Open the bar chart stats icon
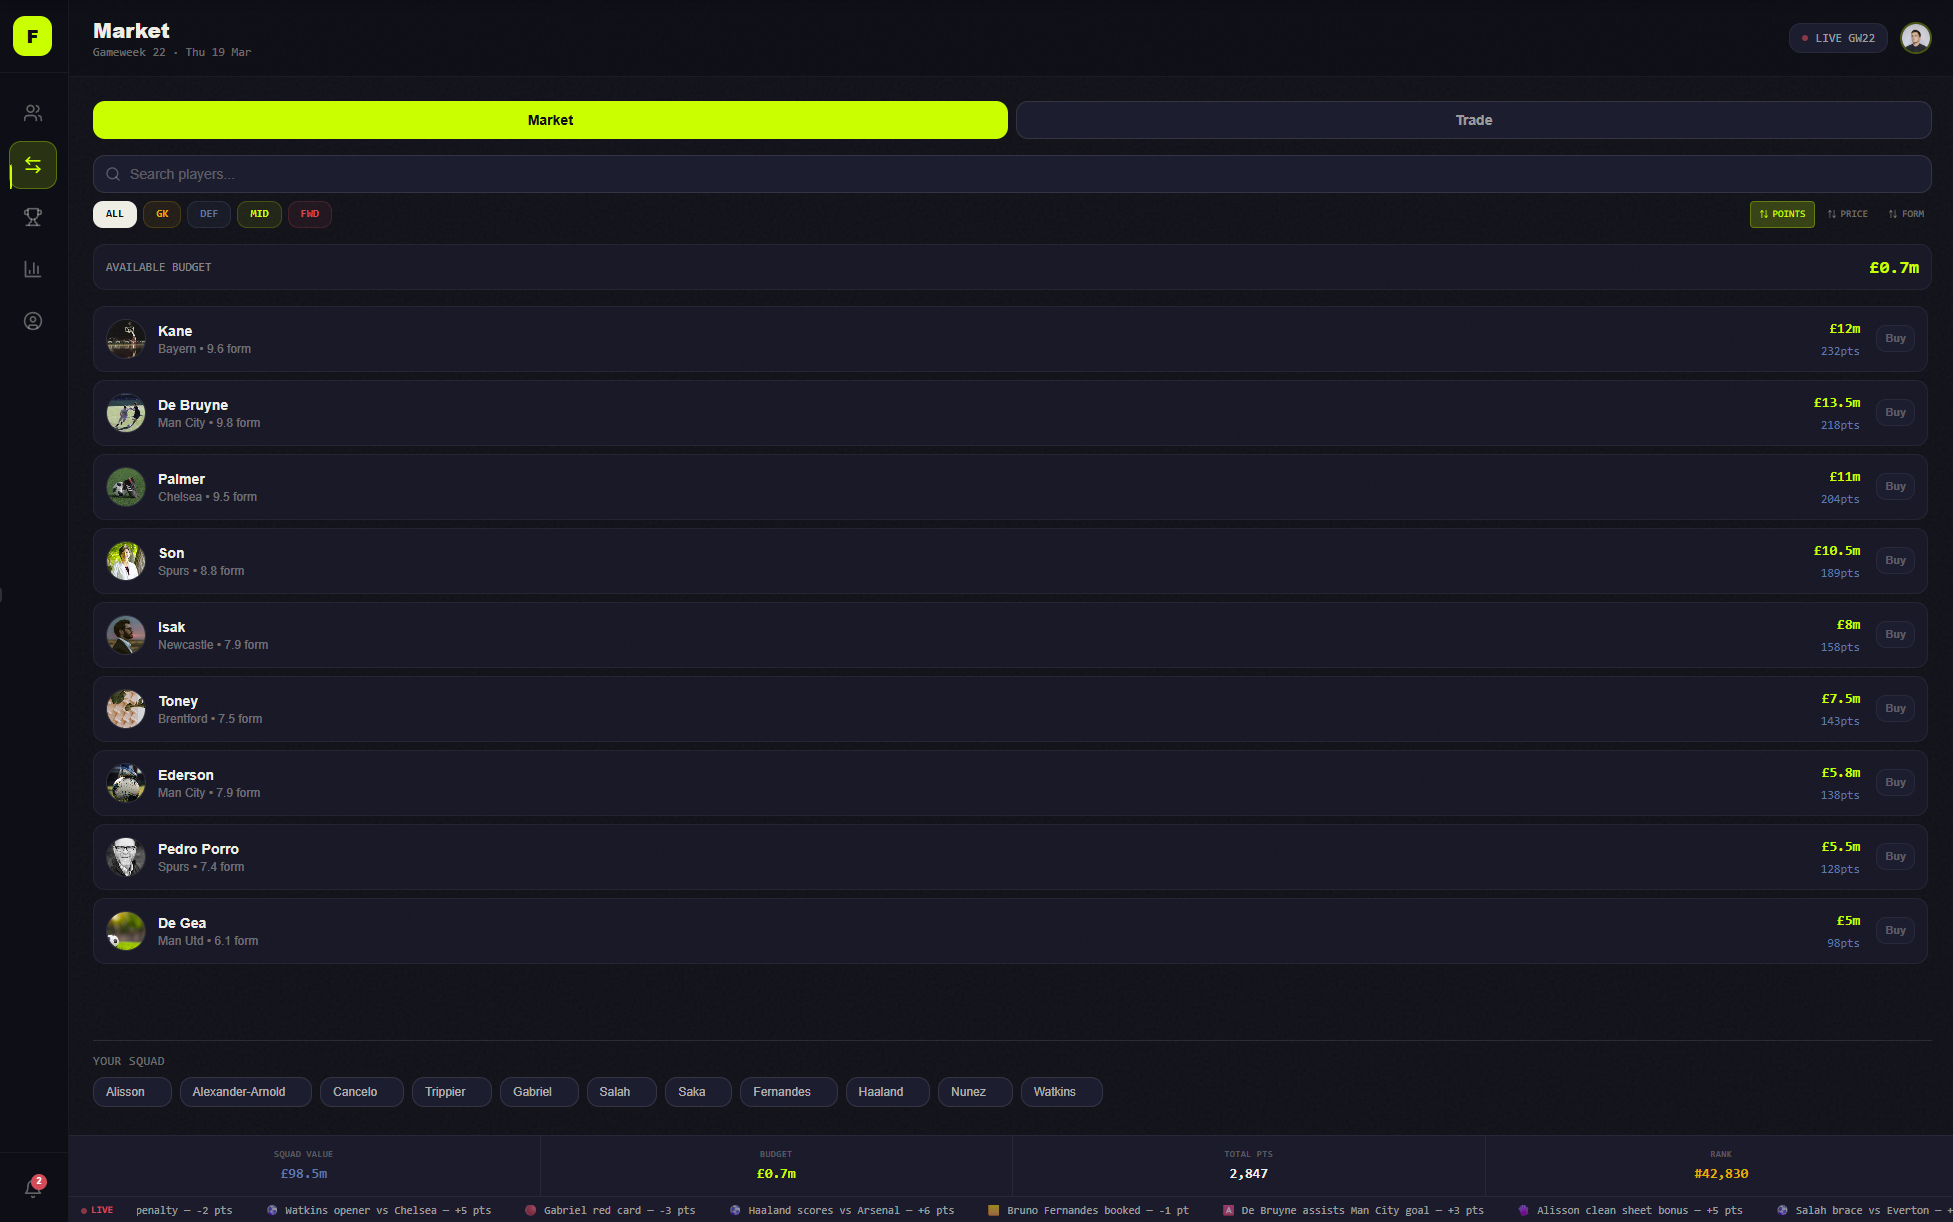The width and height of the screenshot is (1953, 1222). pos(33,269)
